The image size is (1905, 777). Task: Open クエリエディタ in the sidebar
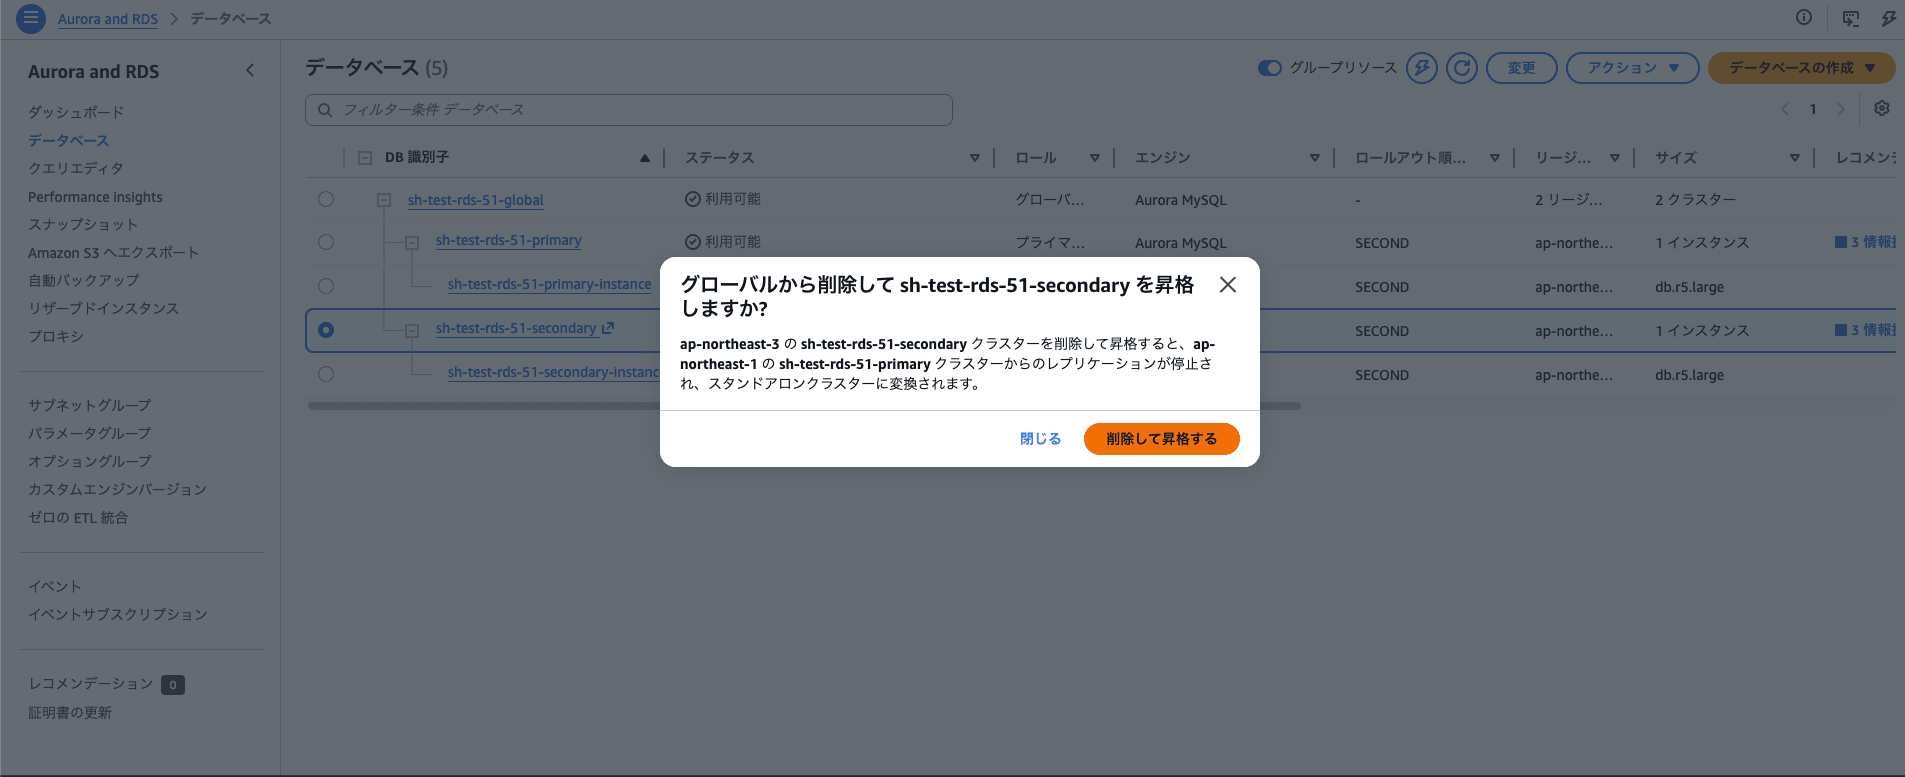point(76,168)
